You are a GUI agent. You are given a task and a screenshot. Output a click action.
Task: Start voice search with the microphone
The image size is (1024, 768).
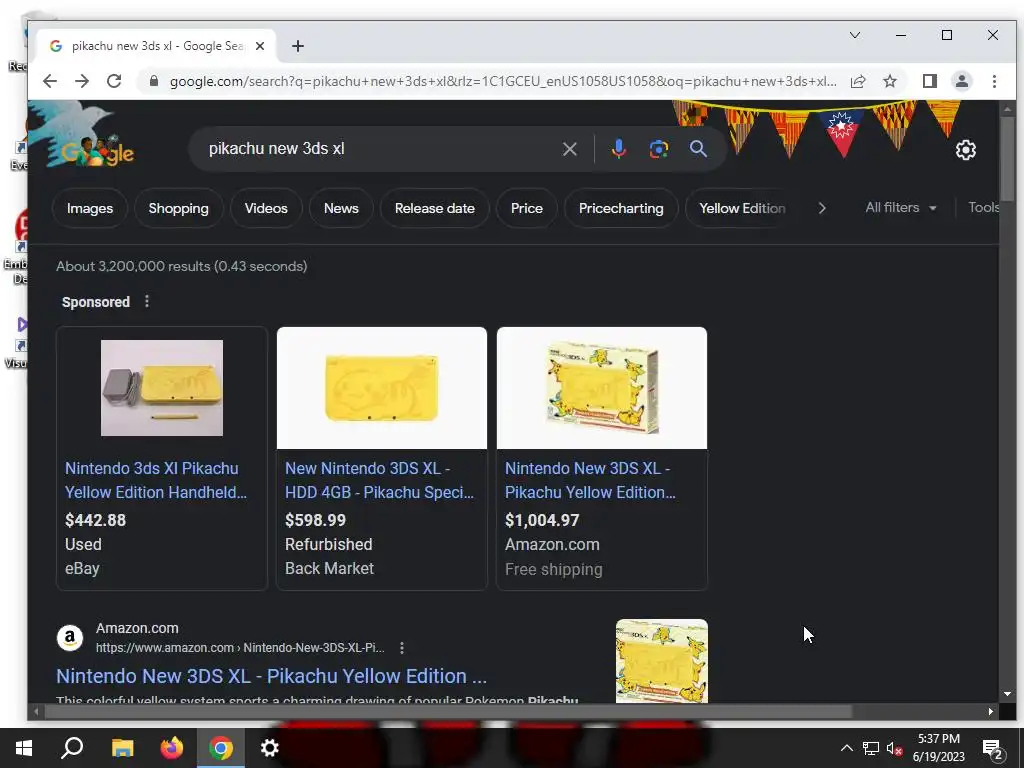pyautogui.click(x=618, y=149)
